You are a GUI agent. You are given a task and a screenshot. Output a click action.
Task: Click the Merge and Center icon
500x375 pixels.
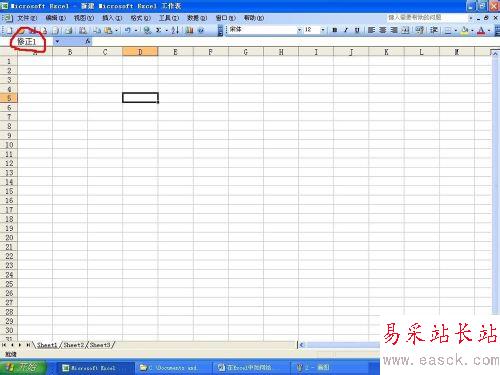pos(405,30)
